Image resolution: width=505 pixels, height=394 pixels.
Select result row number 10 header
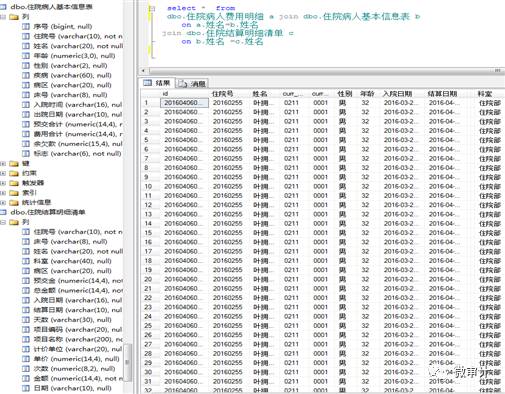150,187
